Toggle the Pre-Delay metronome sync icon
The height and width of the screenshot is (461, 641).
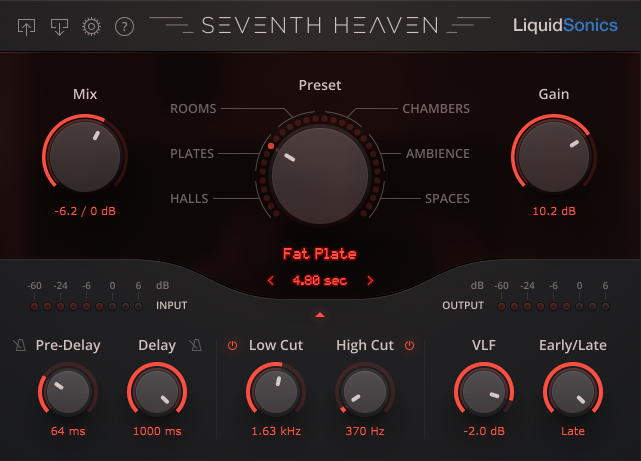coord(19,345)
